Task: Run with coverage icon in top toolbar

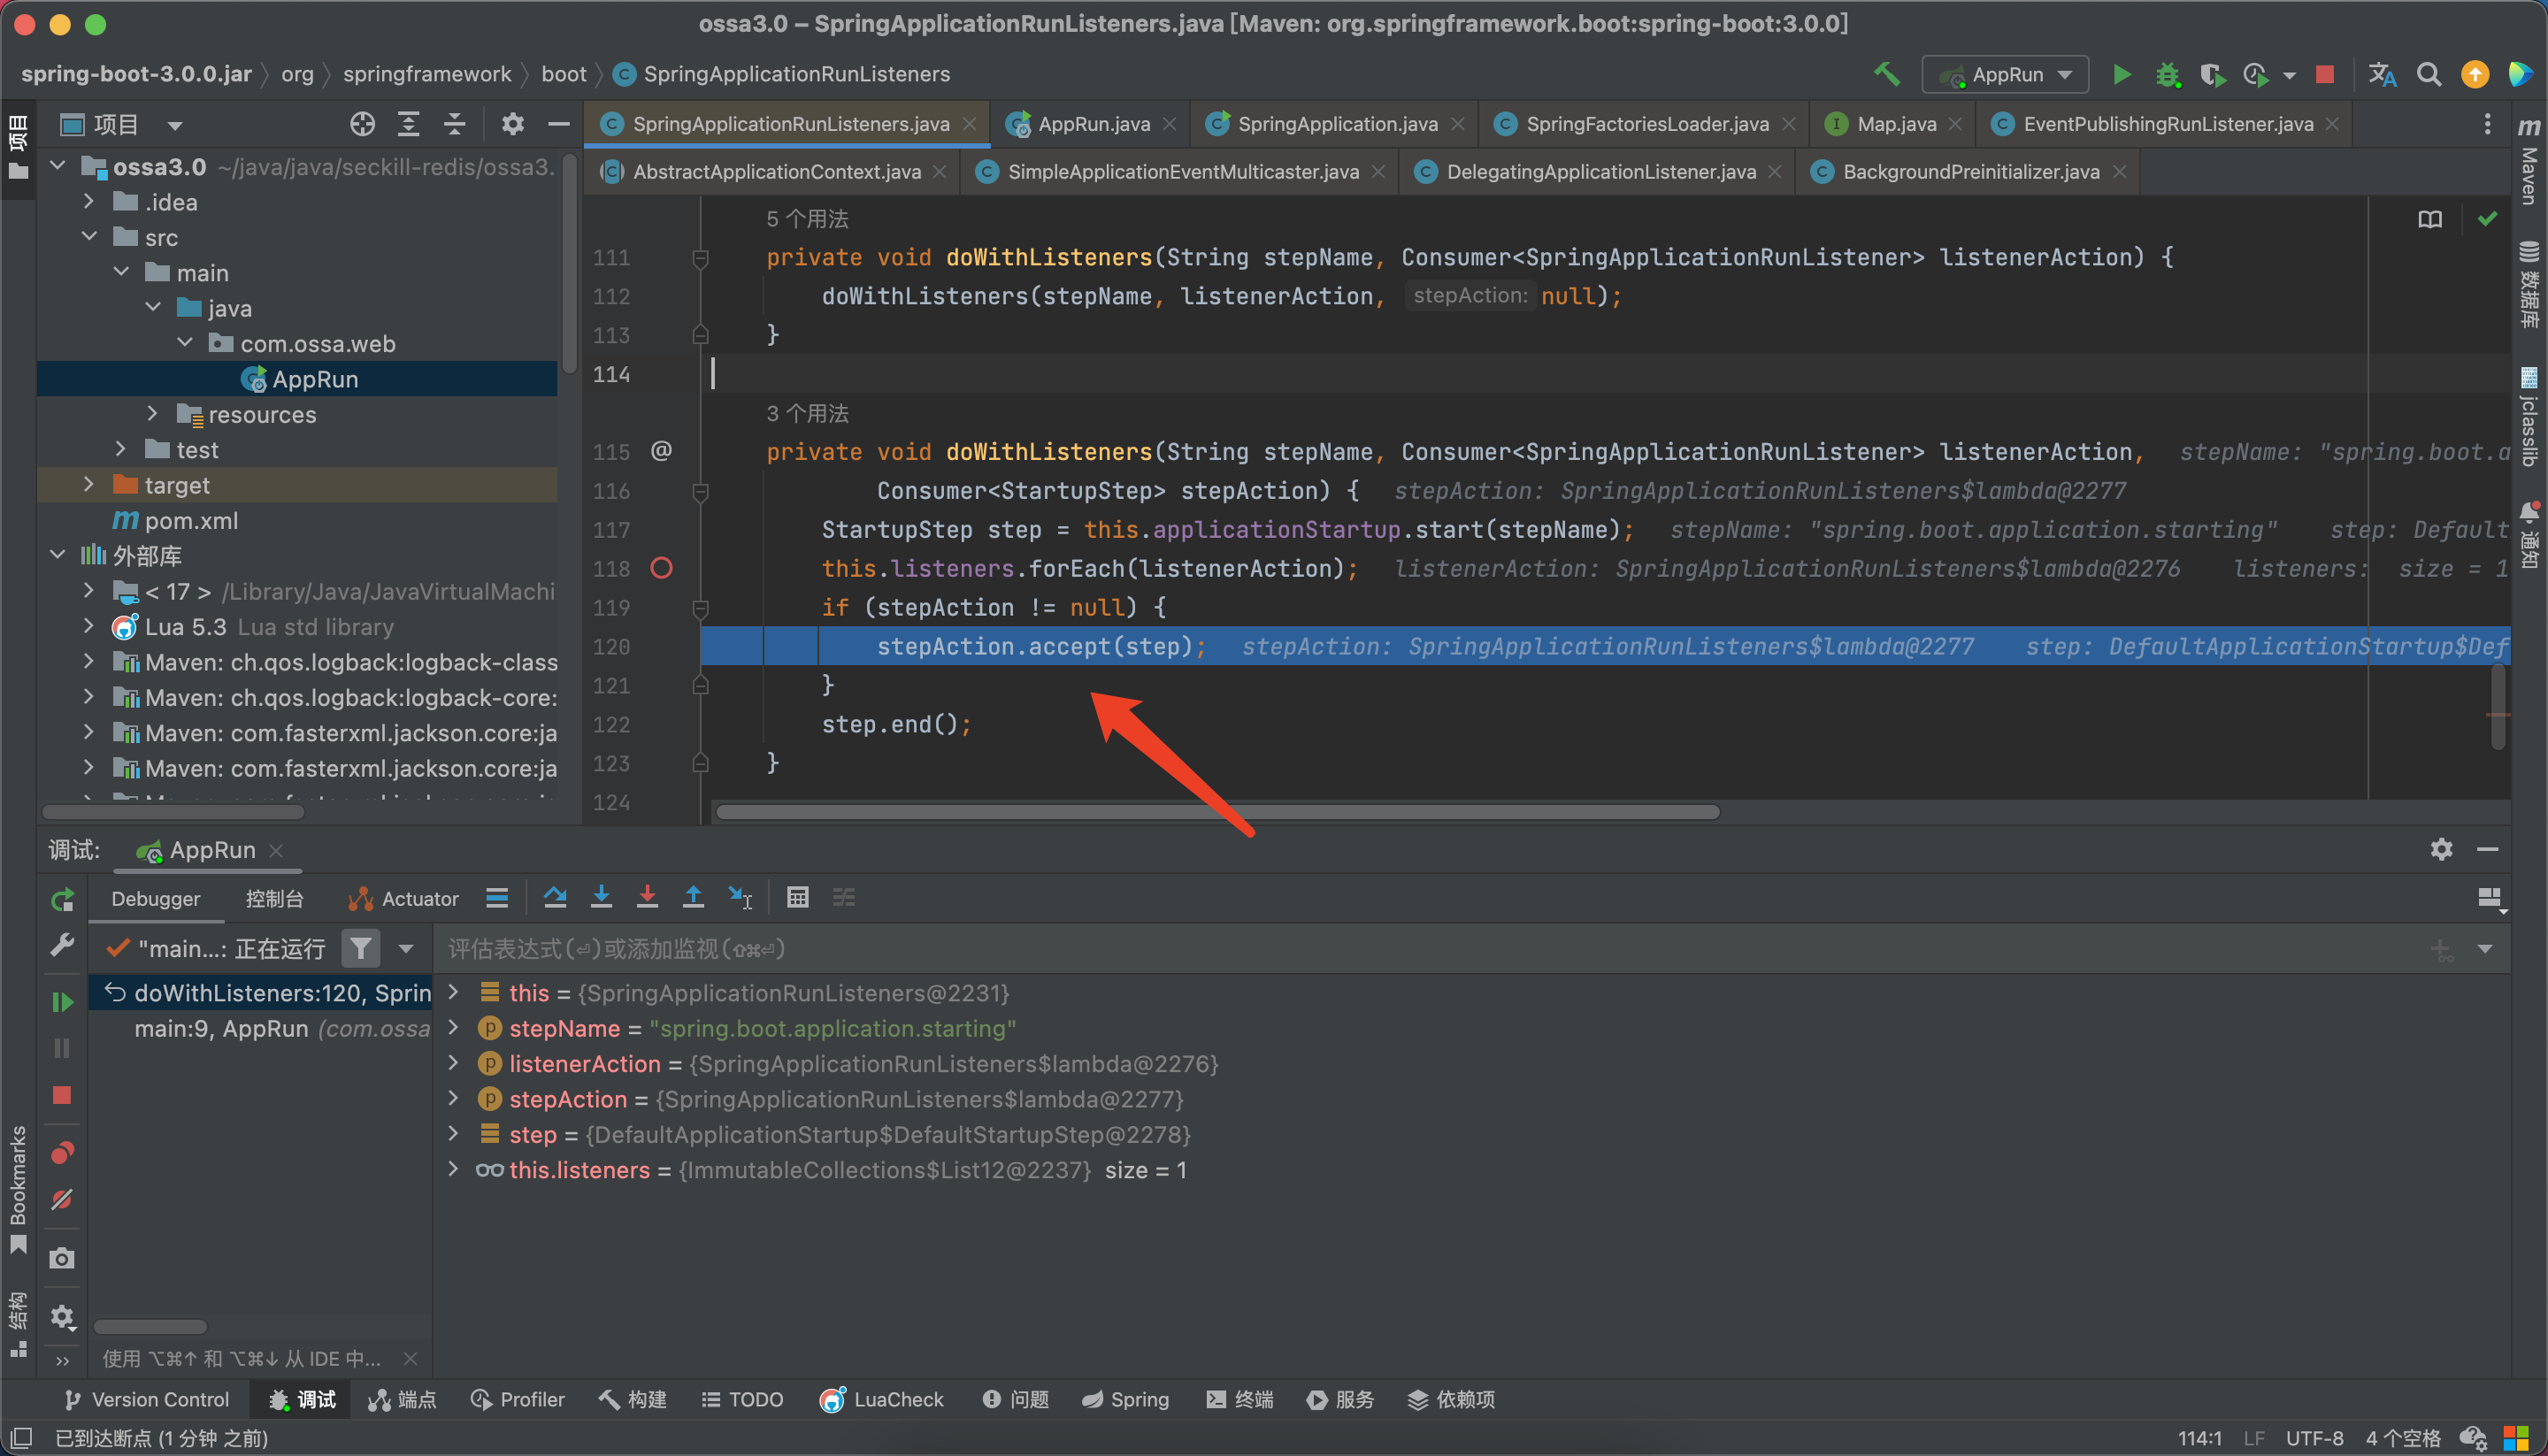Action: point(2212,74)
